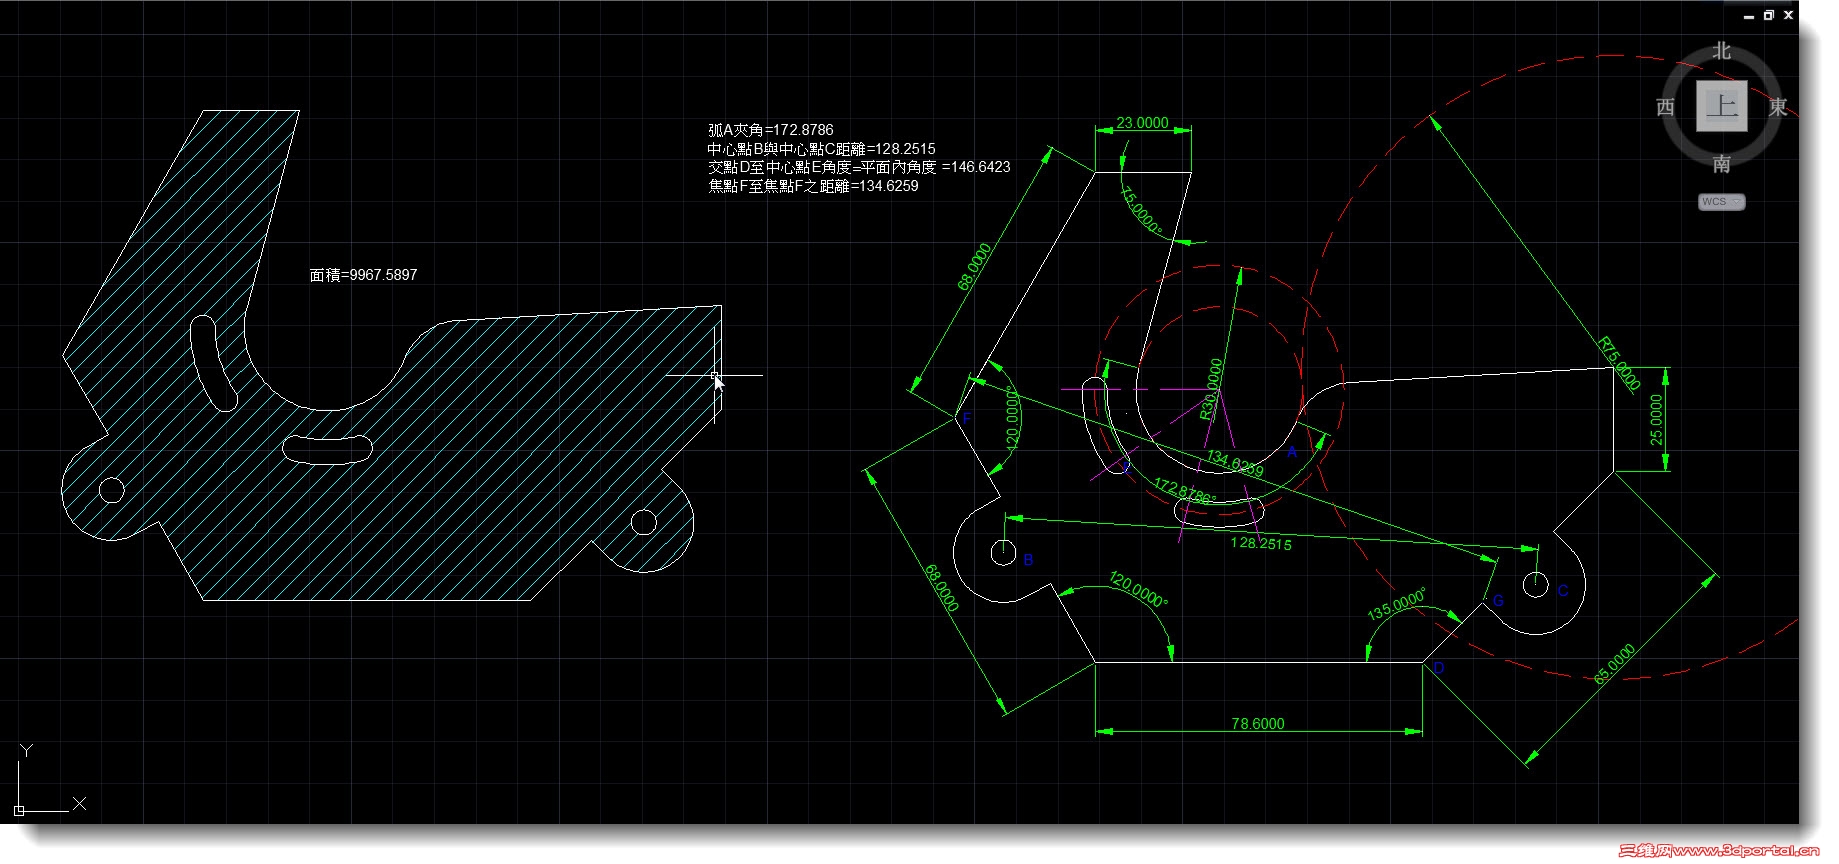Select the R75.0000 radius dimension
Image resolution: width=1839 pixels, height=864 pixels.
[x=1619, y=363]
